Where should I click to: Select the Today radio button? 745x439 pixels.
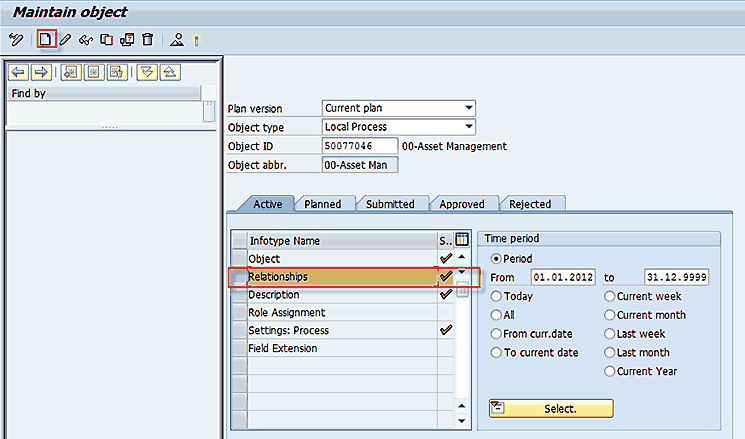pyautogui.click(x=496, y=296)
